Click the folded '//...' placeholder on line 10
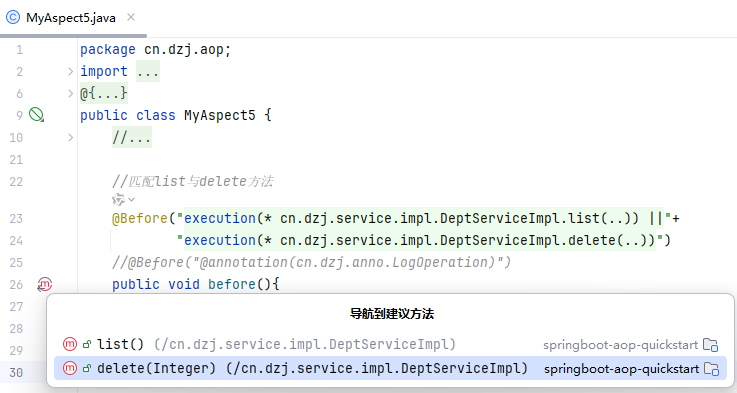The width and height of the screenshot is (737, 393). pos(132,137)
